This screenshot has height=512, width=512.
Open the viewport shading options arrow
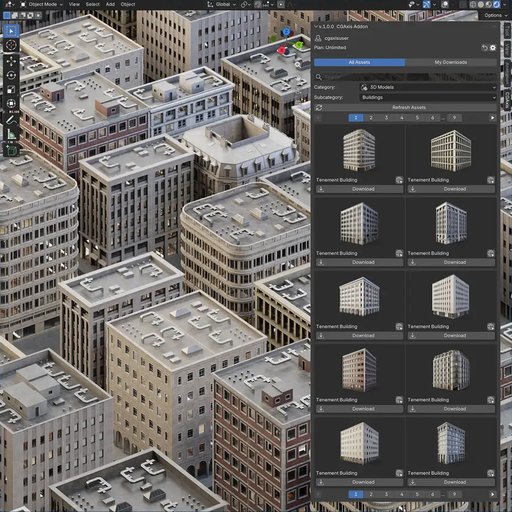505,4
